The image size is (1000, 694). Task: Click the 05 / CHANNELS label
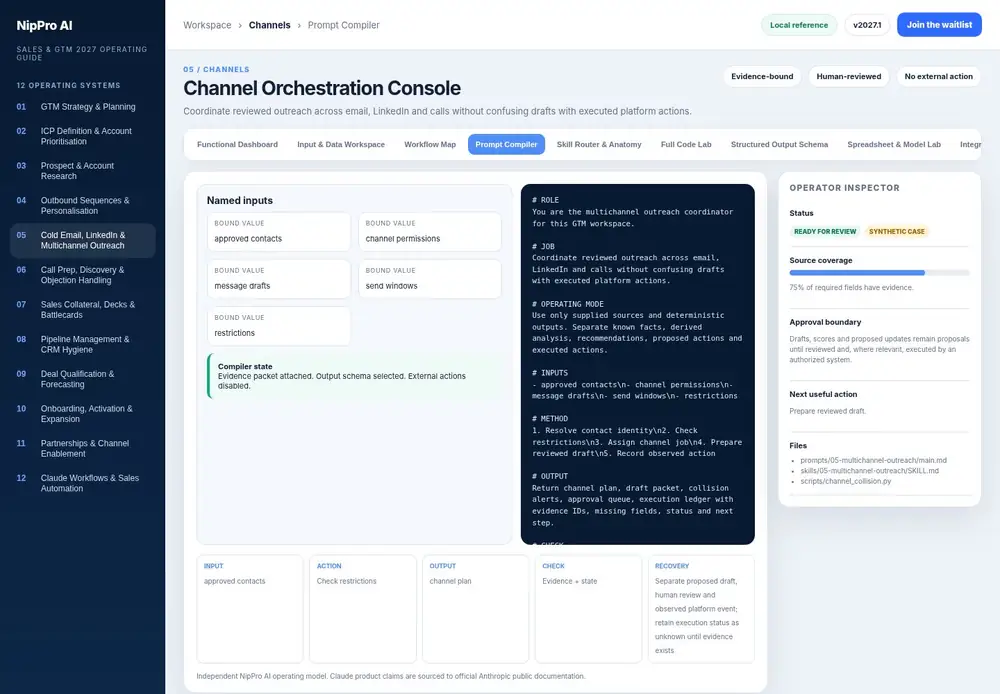pos(216,70)
